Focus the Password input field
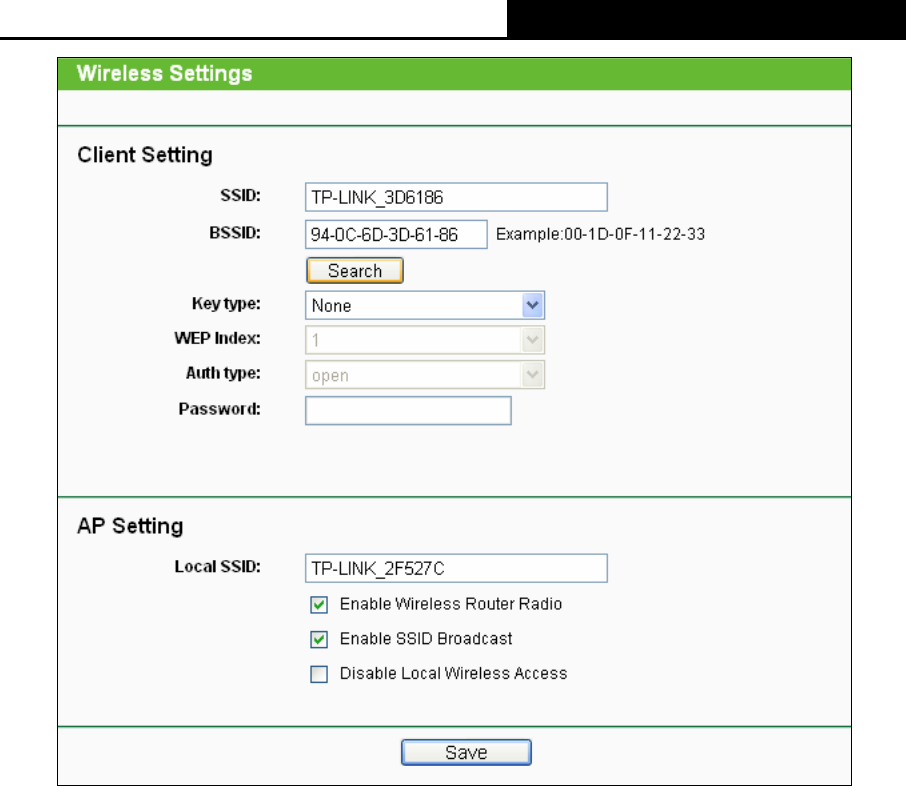The width and height of the screenshot is (906, 786). tap(408, 410)
